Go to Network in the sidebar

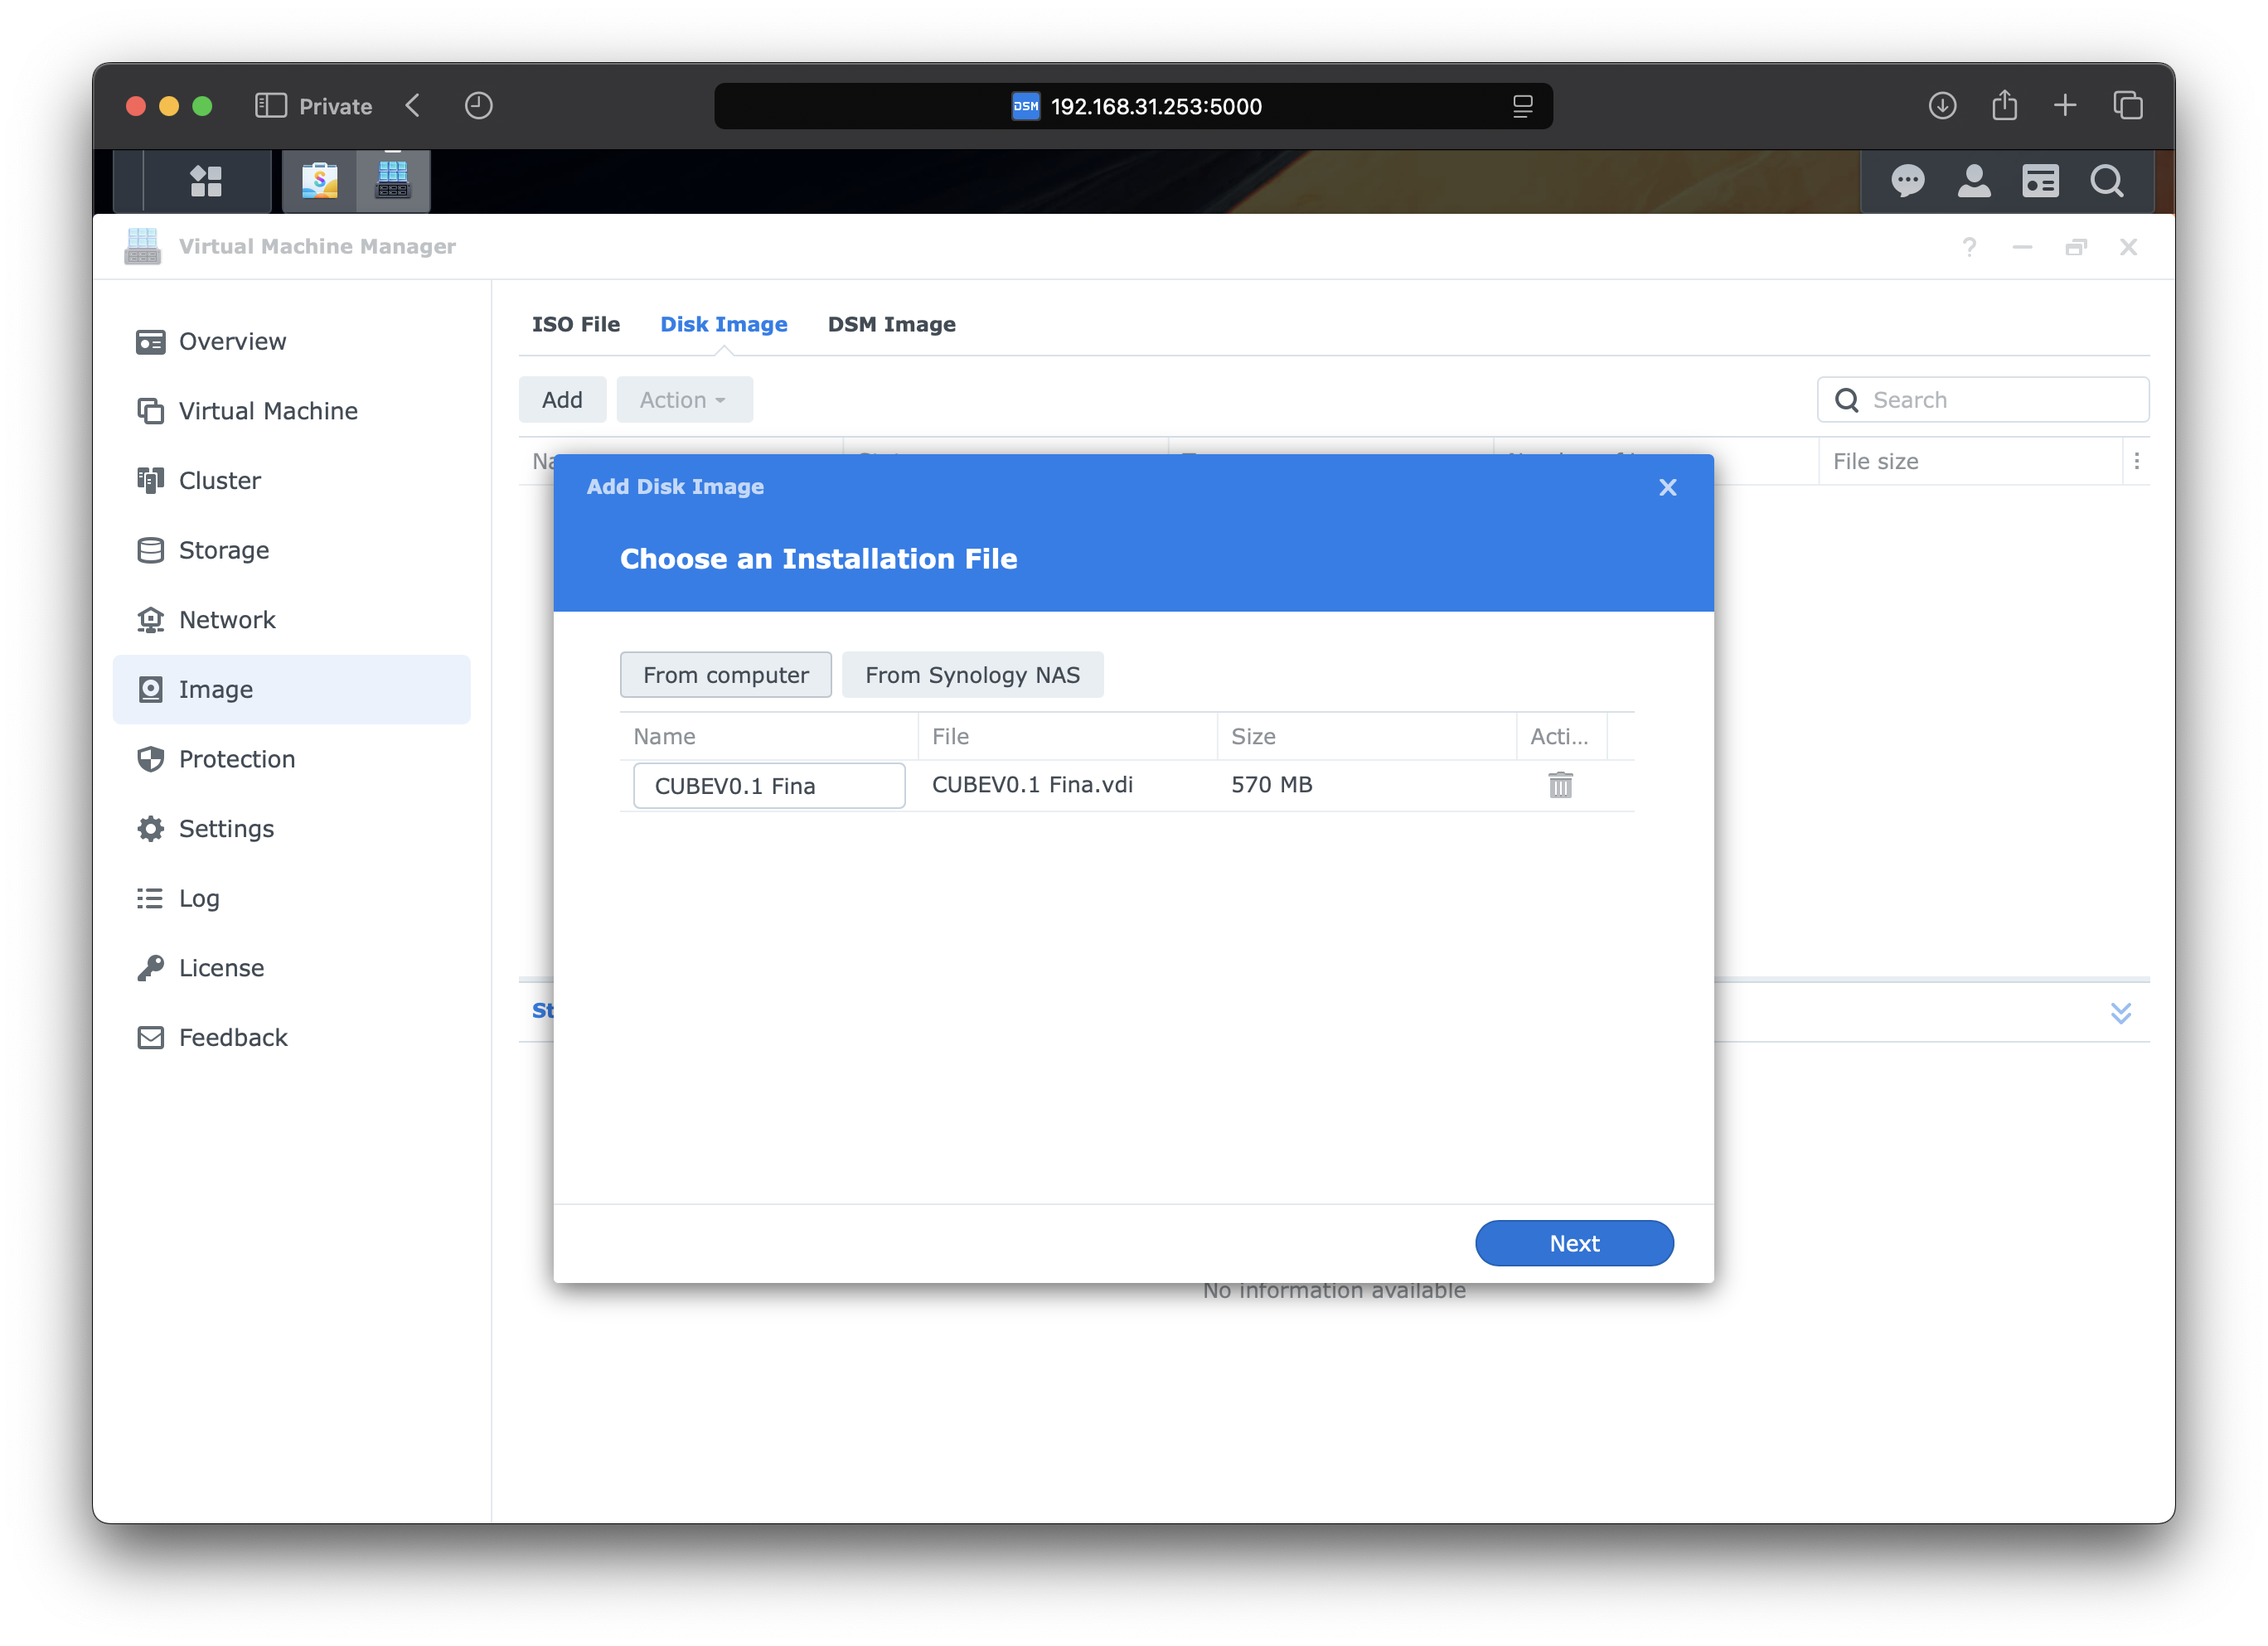pos(227,620)
